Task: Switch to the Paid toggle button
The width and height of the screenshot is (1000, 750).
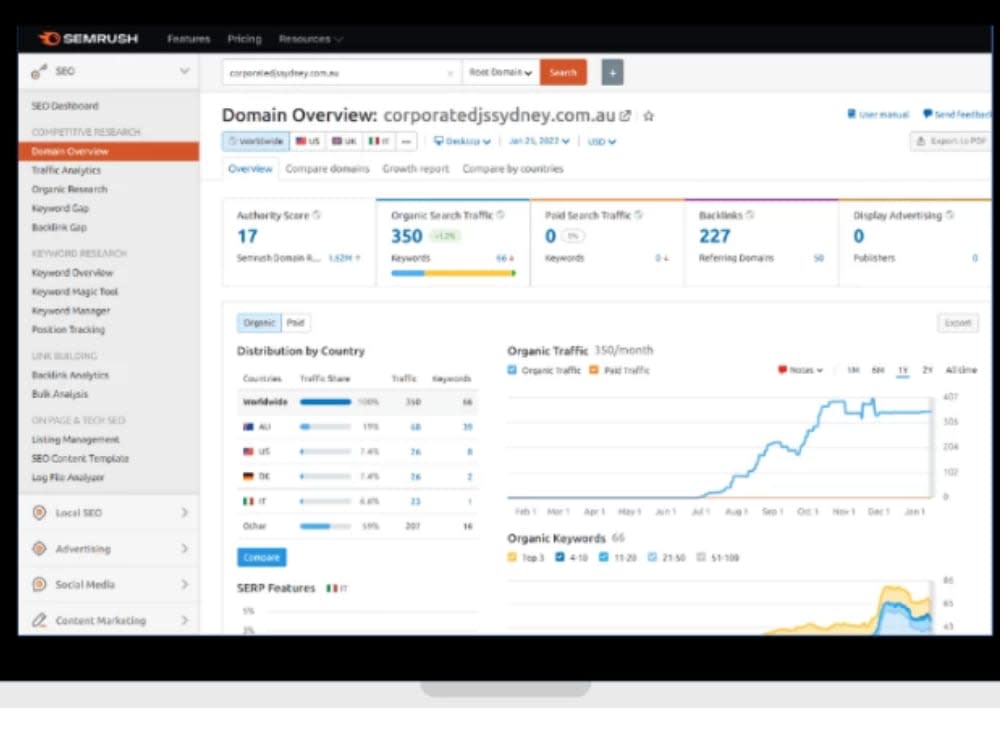Action: point(295,323)
